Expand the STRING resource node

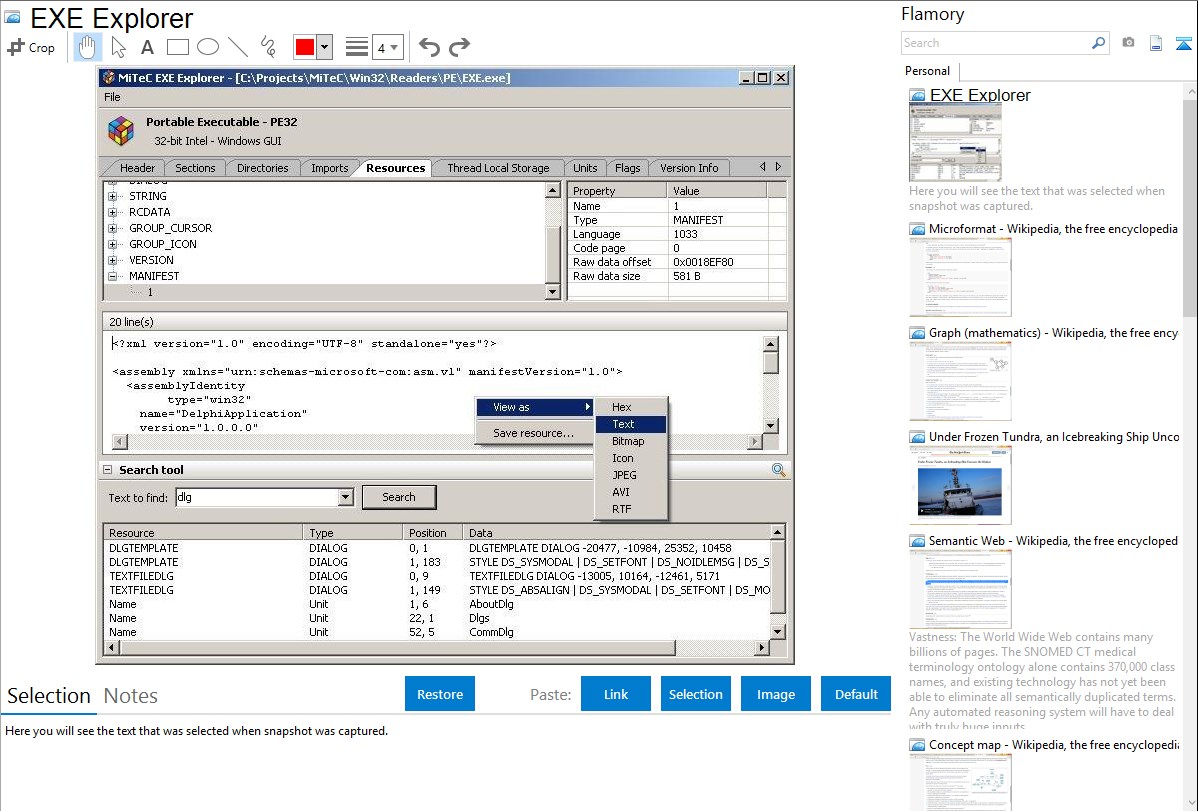112,196
